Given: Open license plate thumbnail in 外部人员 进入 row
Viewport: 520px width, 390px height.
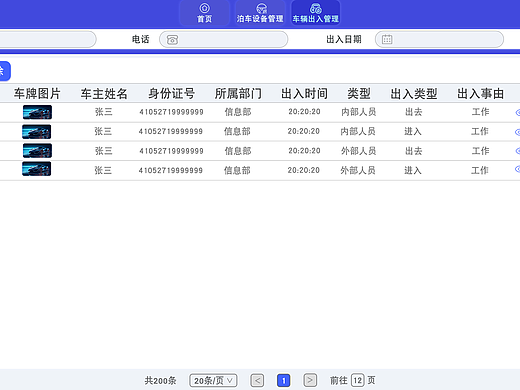Looking at the screenshot, I should [x=37, y=169].
